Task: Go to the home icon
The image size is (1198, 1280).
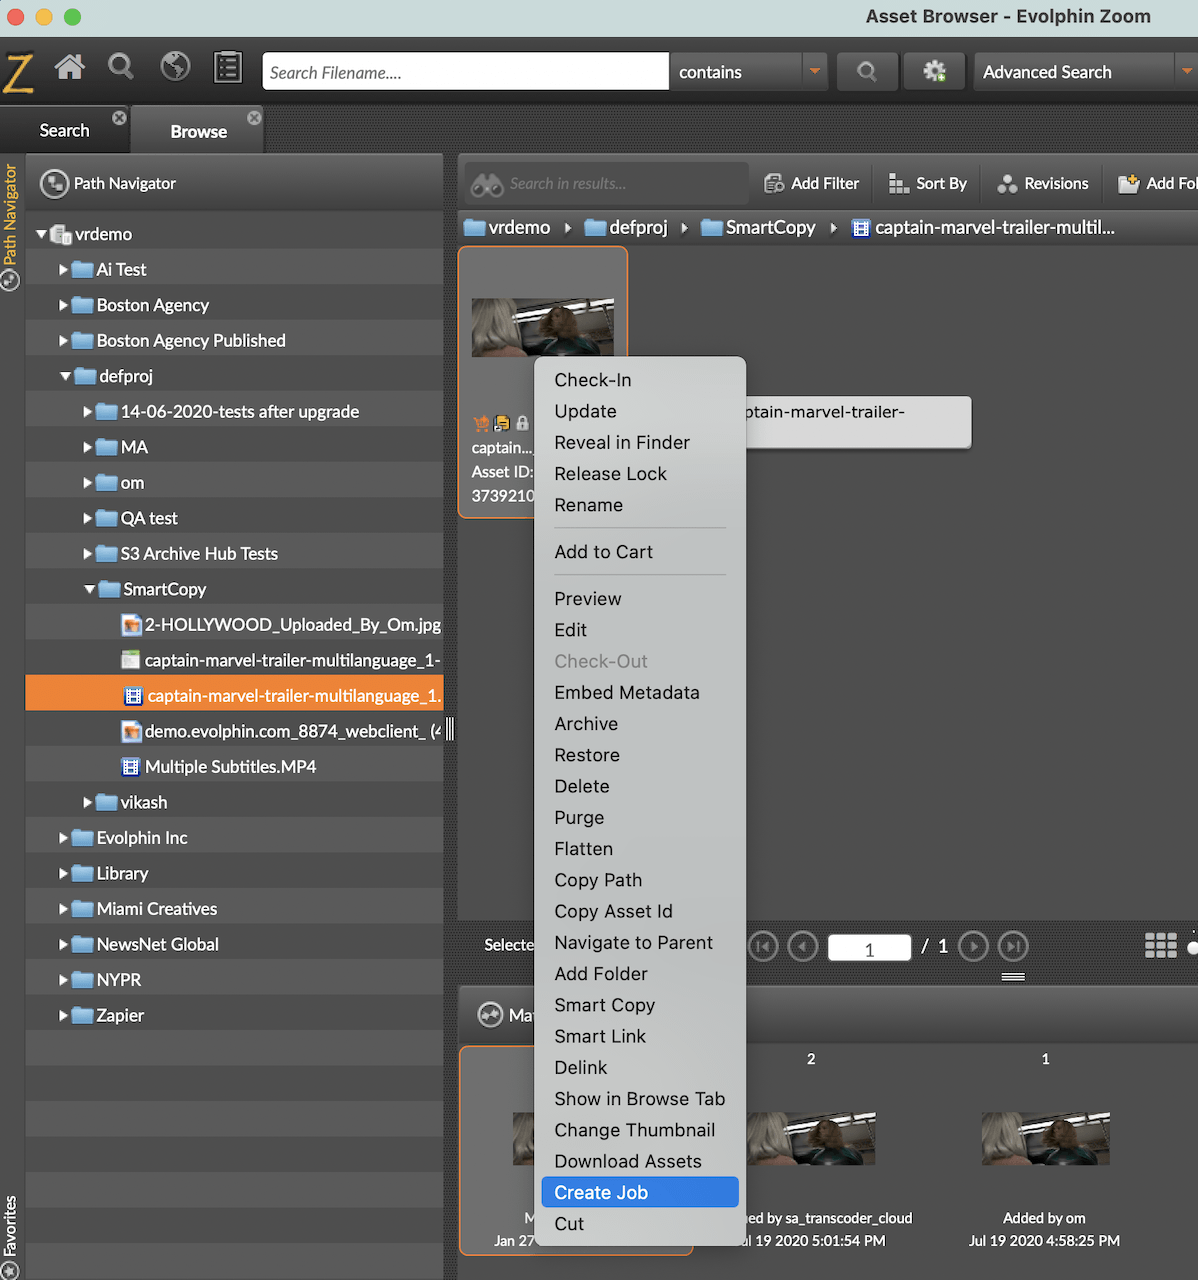Action: pyautogui.click(x=70, y=67)
